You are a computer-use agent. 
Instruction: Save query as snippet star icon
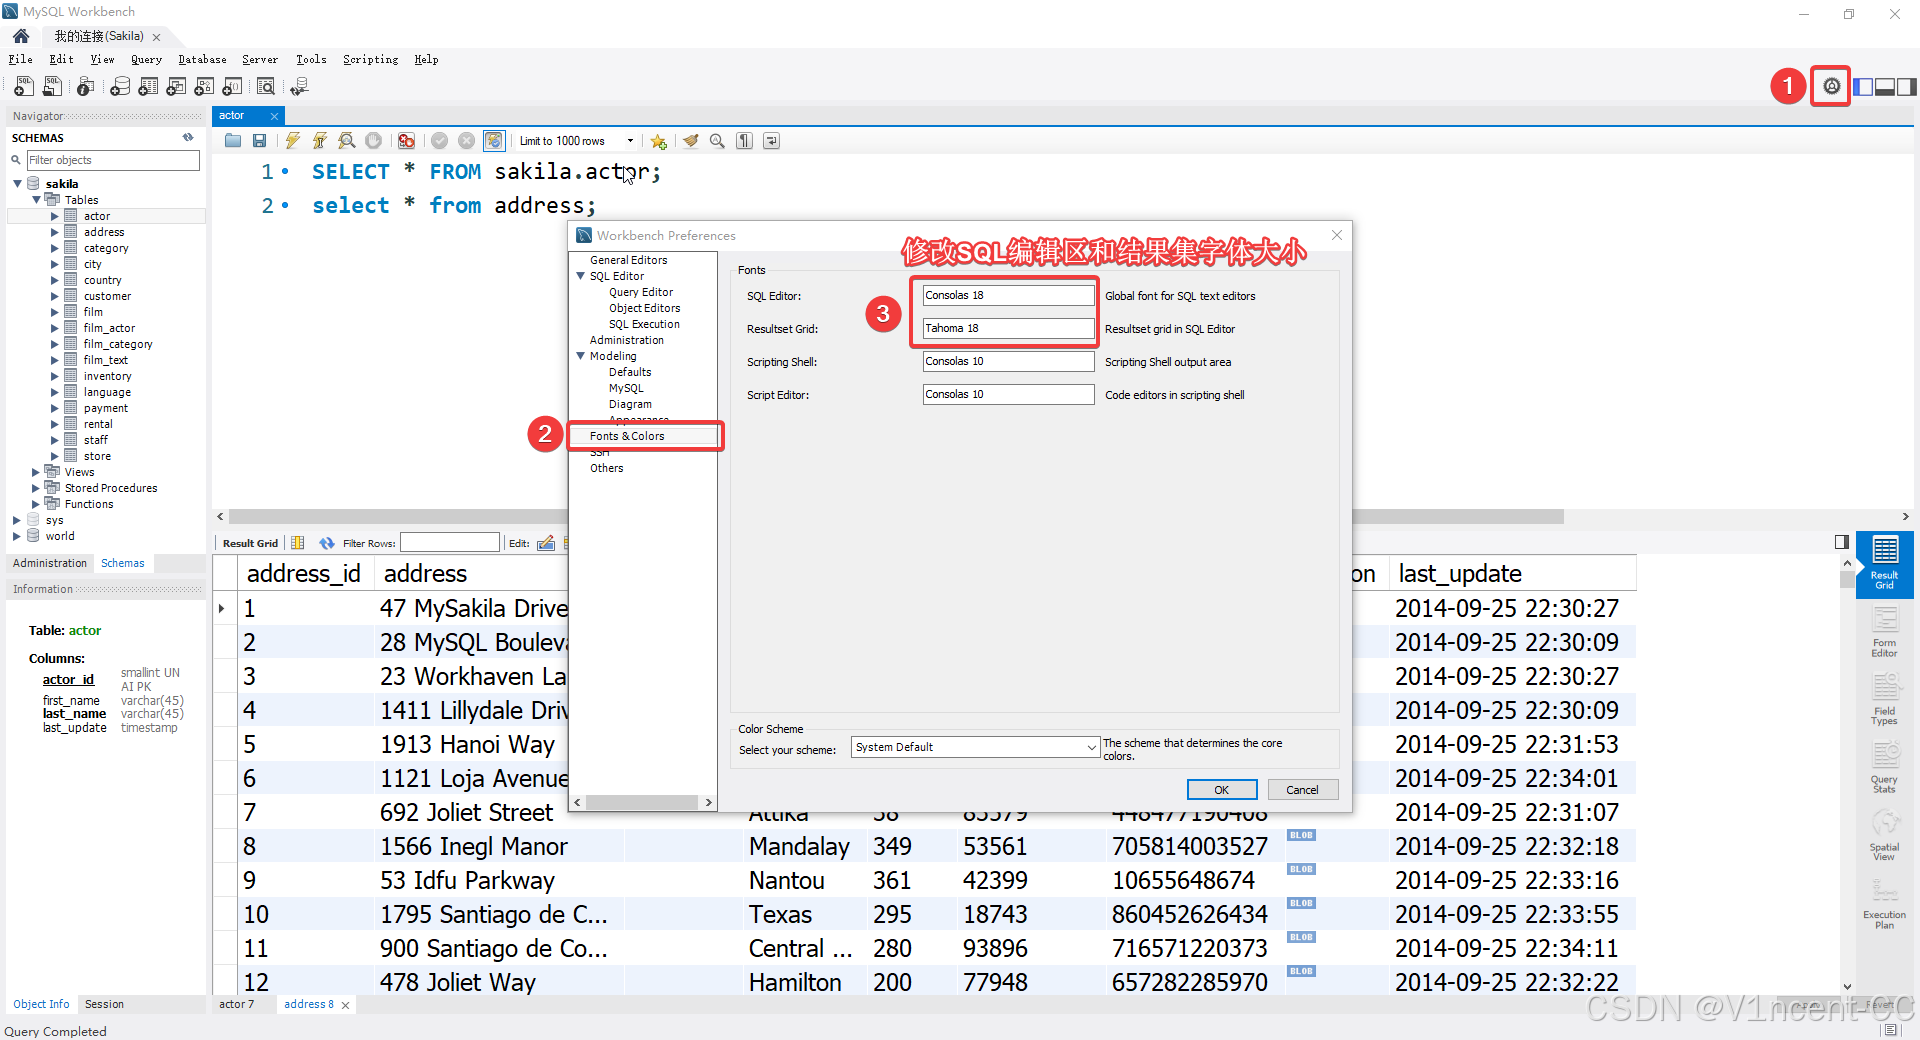click(658, 141)
